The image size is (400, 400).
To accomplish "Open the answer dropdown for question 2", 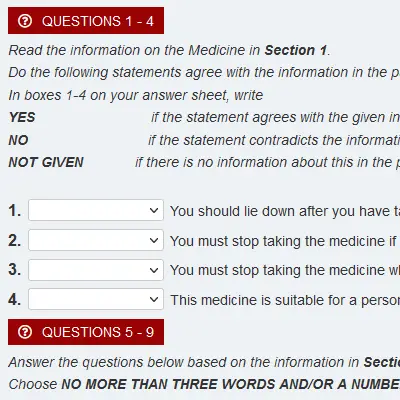I will pos(96,240).
